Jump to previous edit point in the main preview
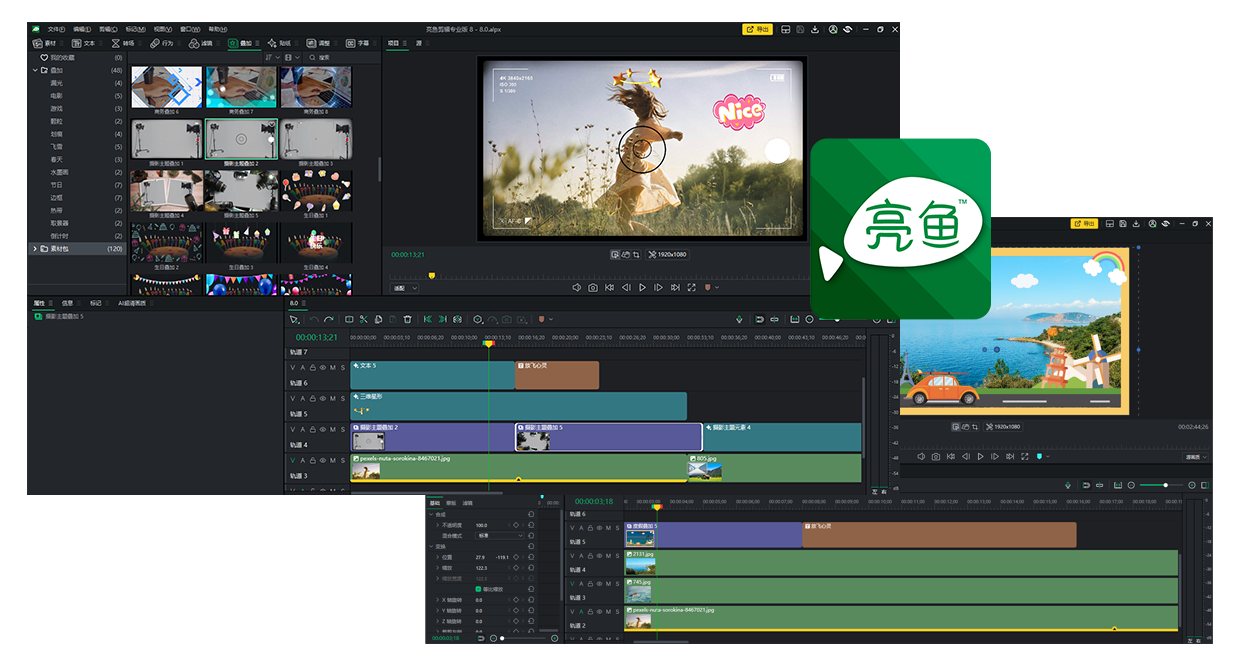Viewport: 1242px width, 670px height. (x=610, y=288)
